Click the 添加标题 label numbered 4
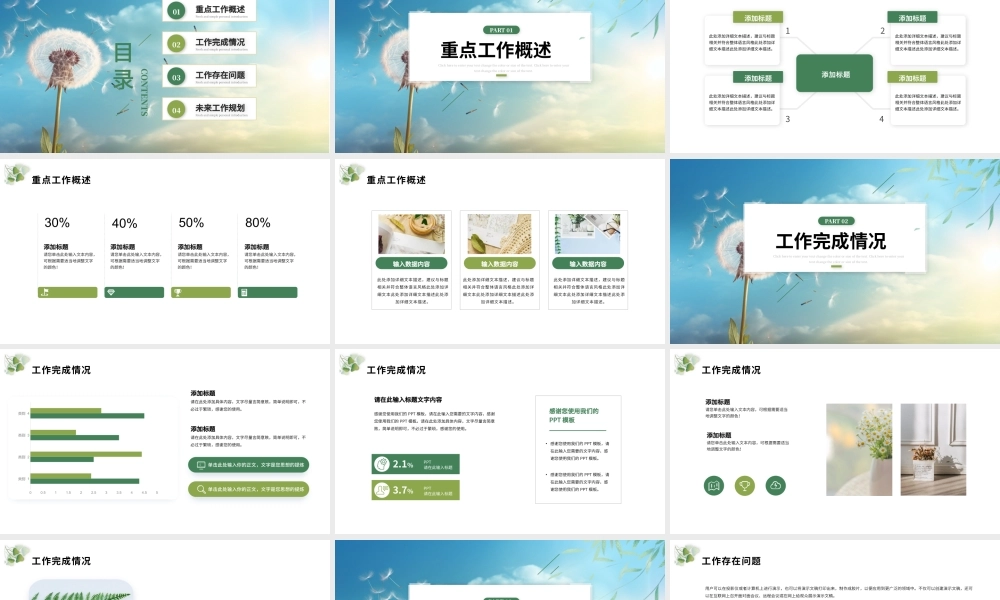 pyautogui.click(x=912, y=78)
